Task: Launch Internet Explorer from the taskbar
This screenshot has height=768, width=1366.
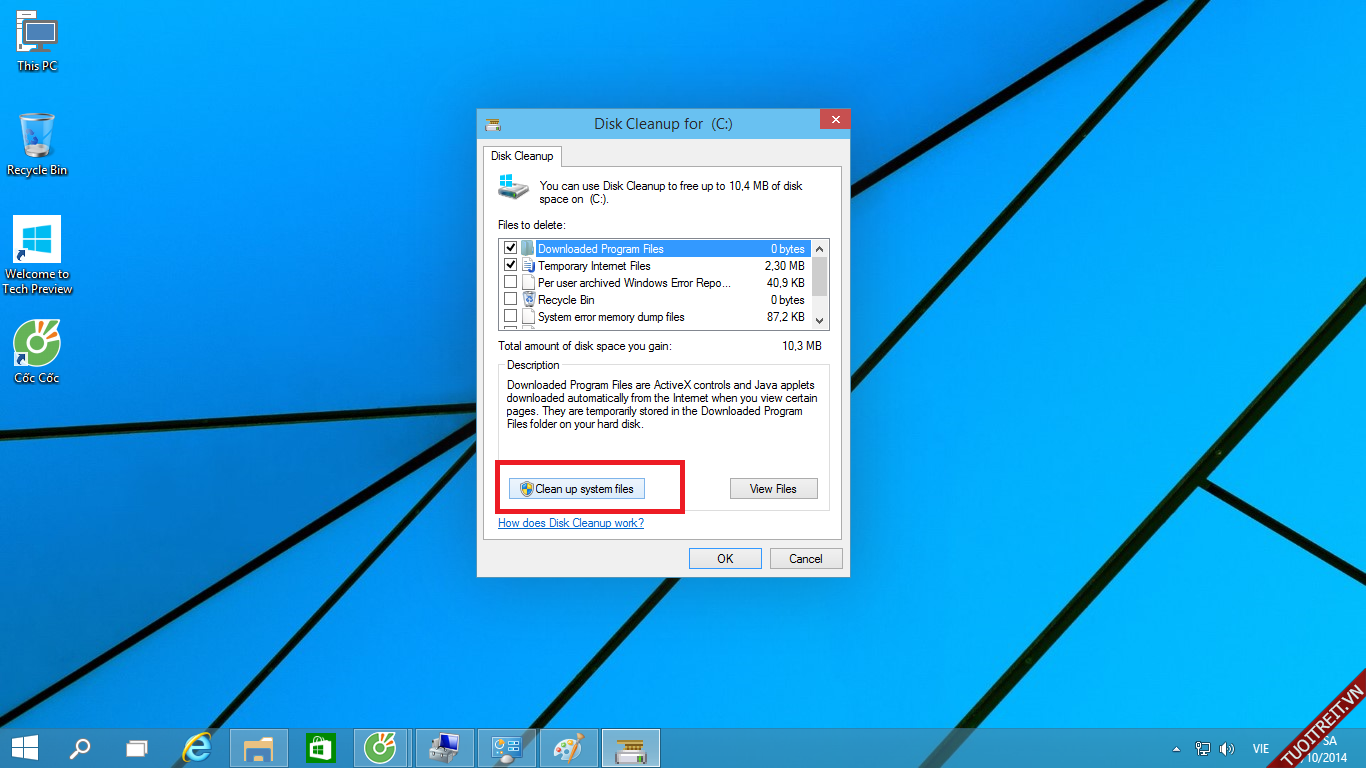Action: pos(198,748)
